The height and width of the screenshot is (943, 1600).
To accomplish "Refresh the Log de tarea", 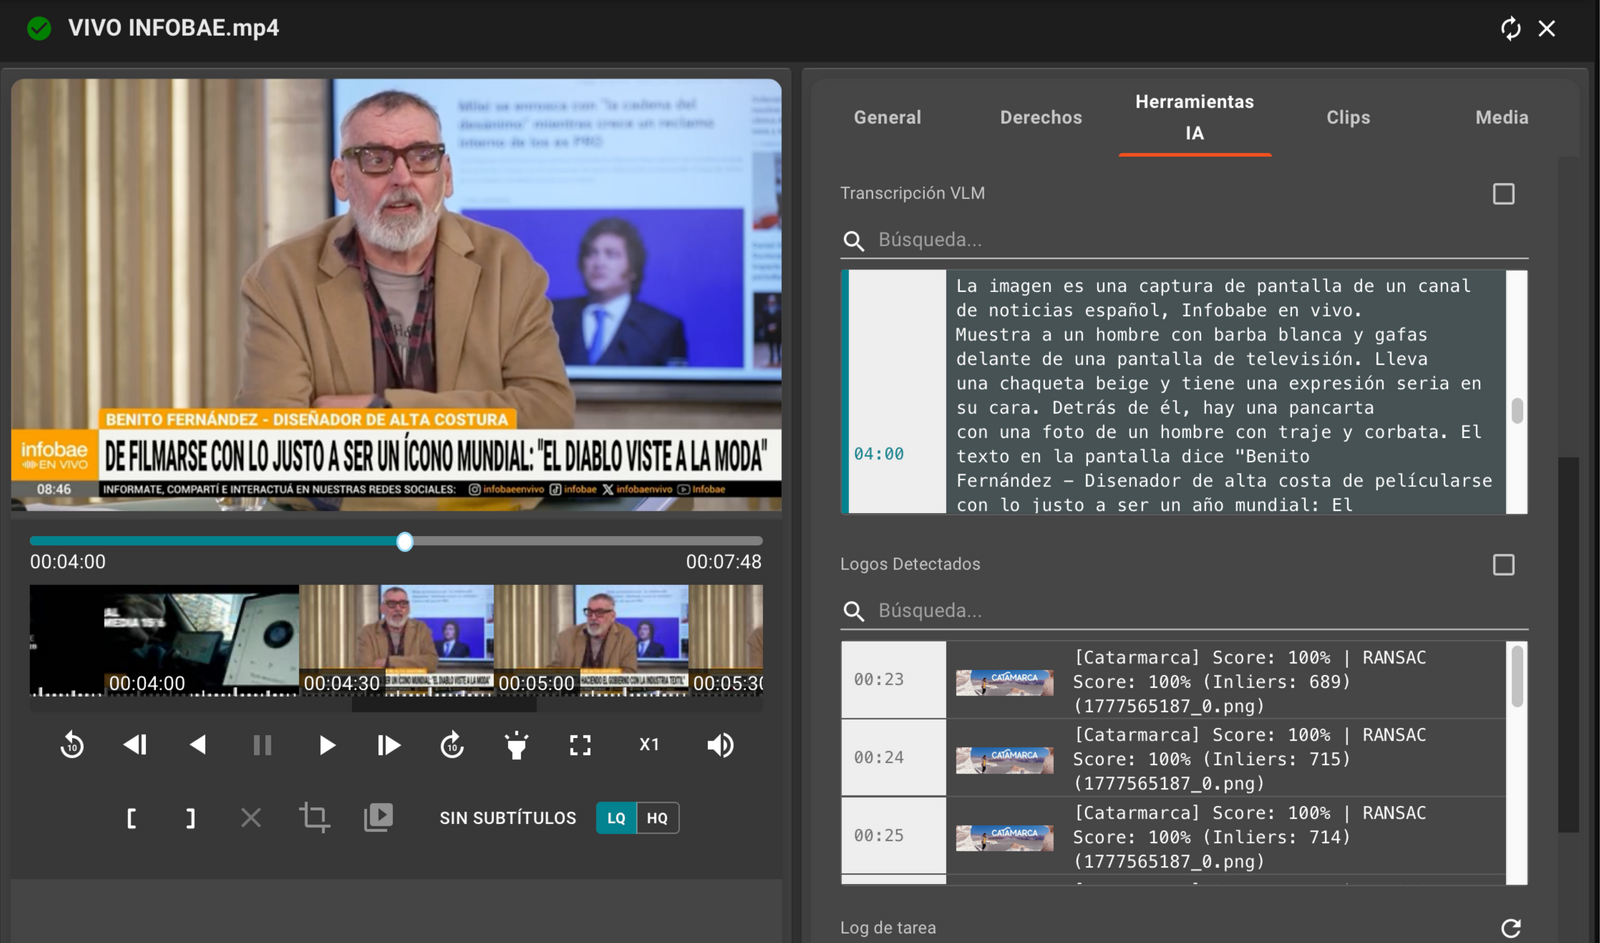I will pyautogui.click(x=1511, y=928).
